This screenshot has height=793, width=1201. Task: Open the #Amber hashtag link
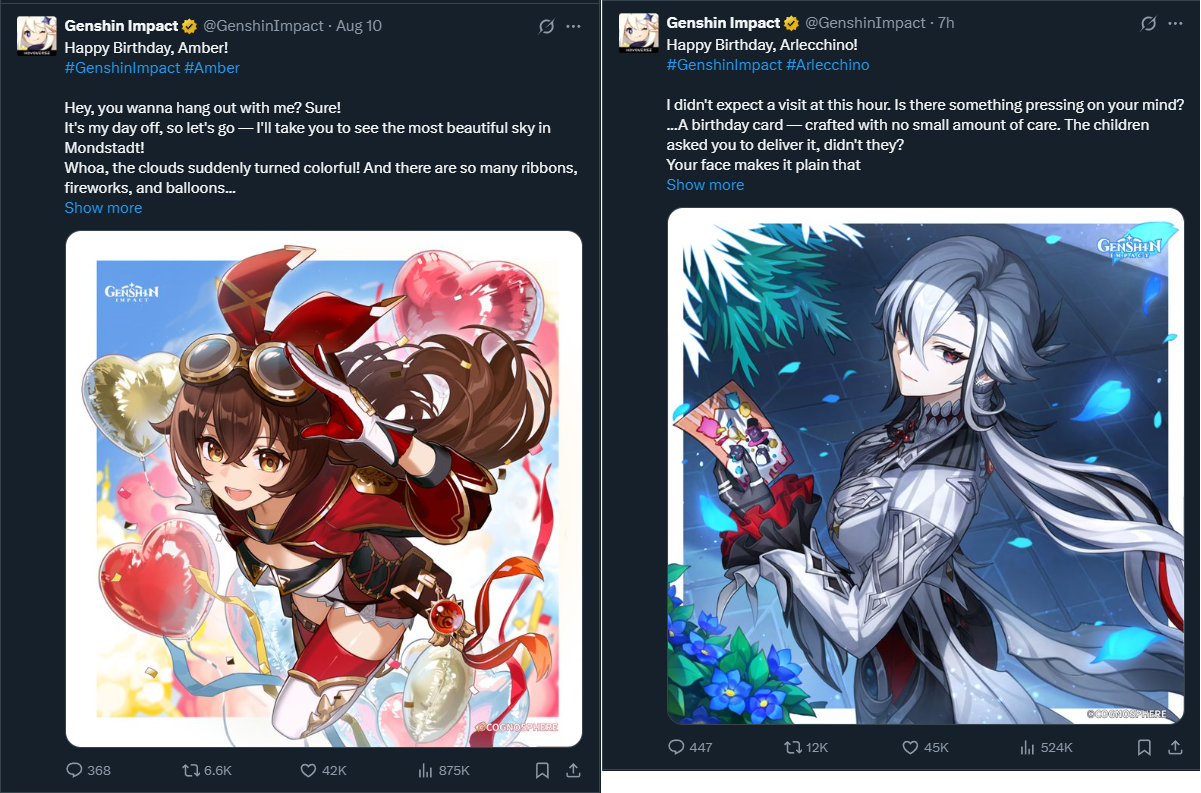pyautogui.click(x=212, y=68)
